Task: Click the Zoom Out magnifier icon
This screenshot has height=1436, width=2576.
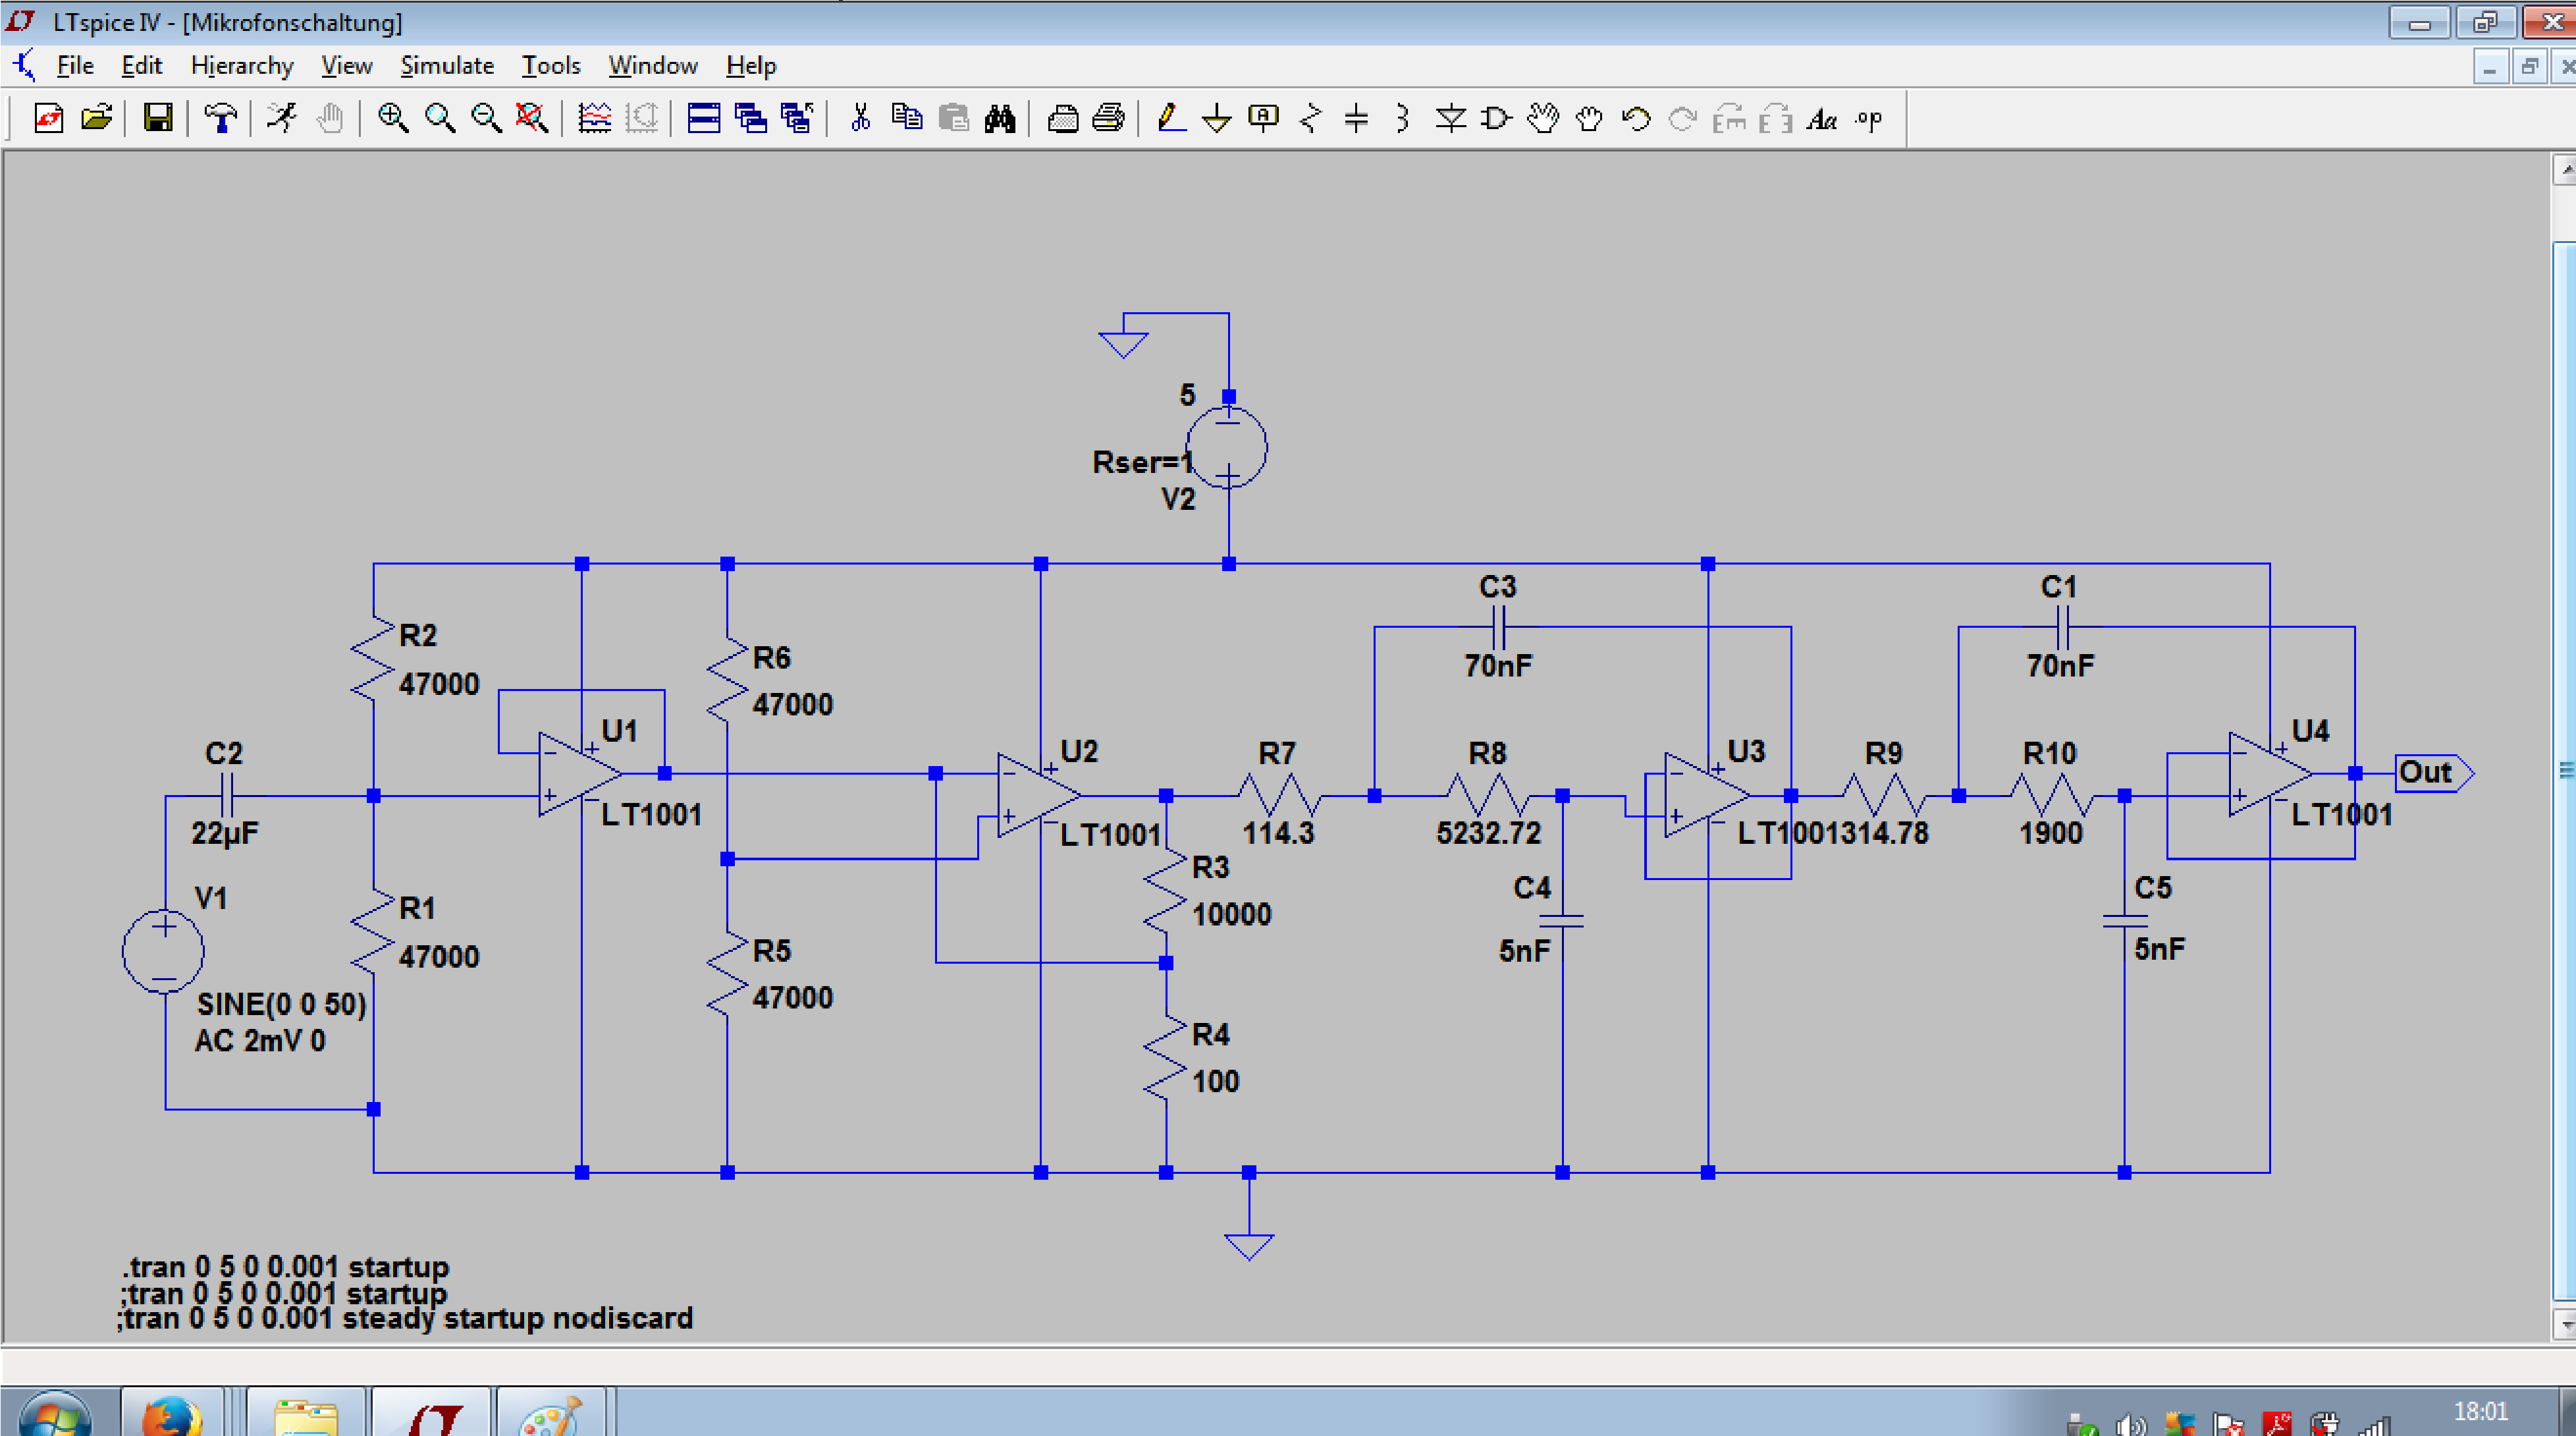Action: click(x=486, y=118)
